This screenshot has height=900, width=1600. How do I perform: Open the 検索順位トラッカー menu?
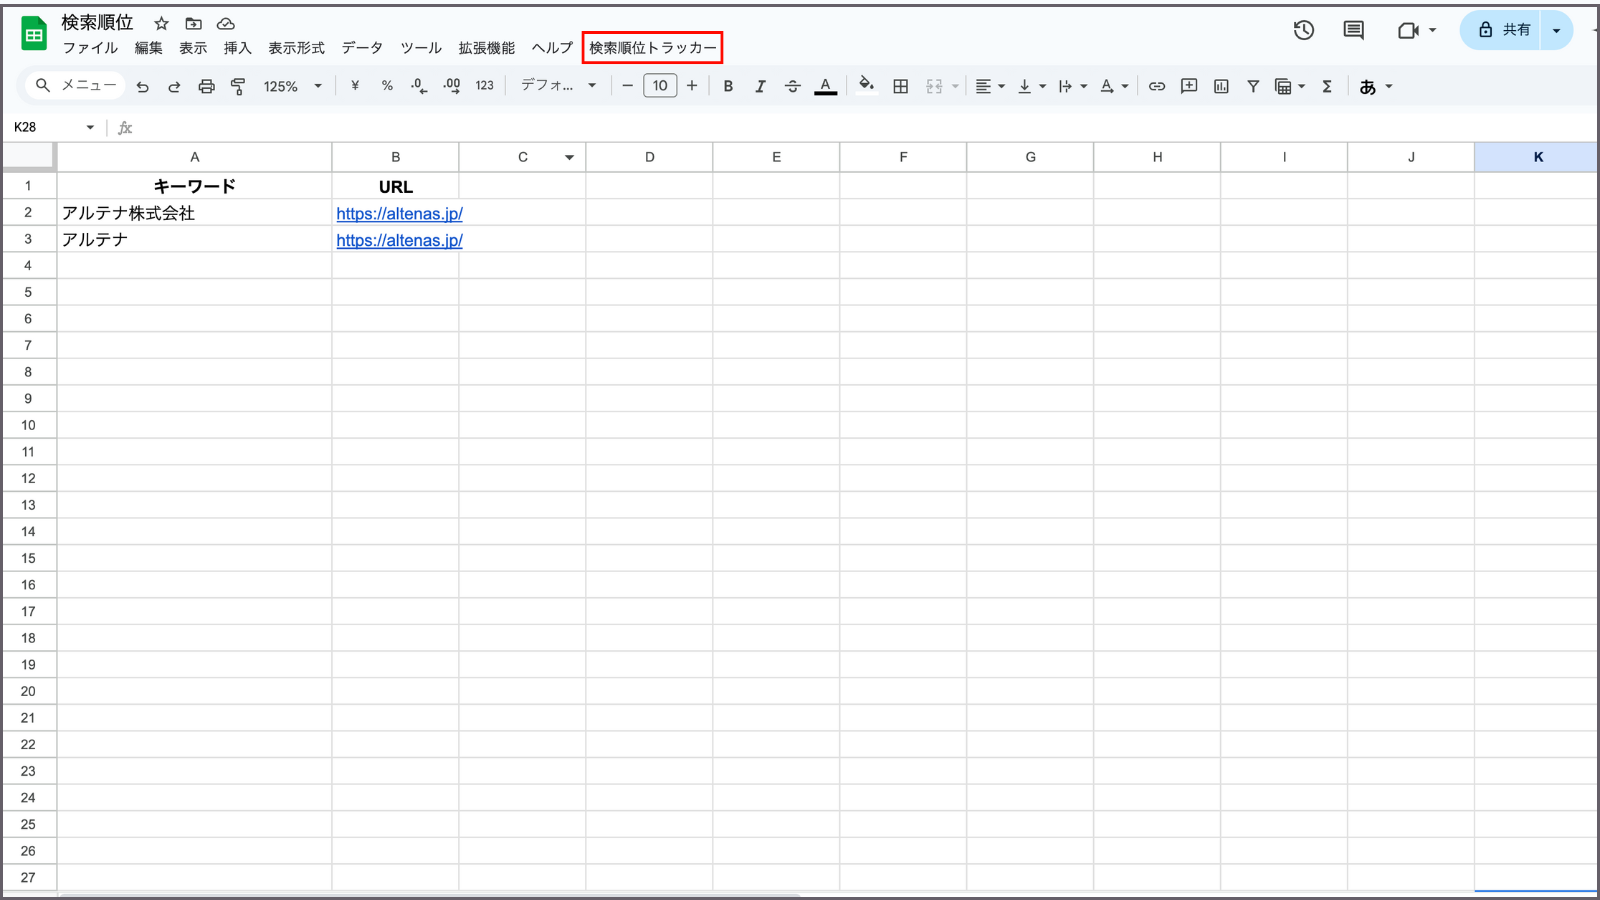(x=652, y=47)
